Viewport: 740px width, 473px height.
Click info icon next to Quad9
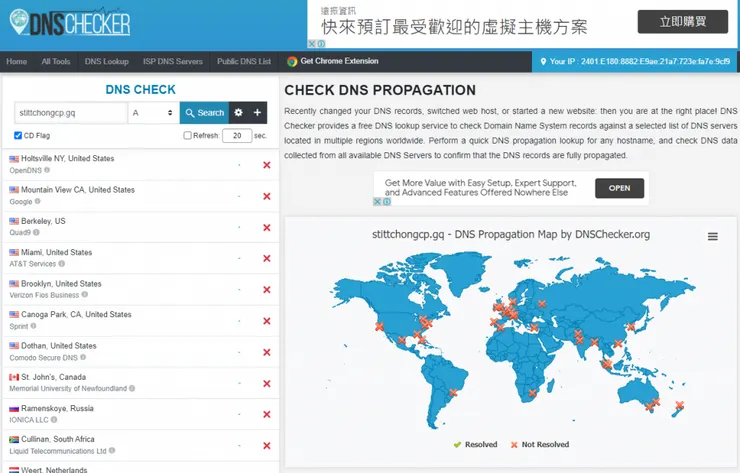36,232
